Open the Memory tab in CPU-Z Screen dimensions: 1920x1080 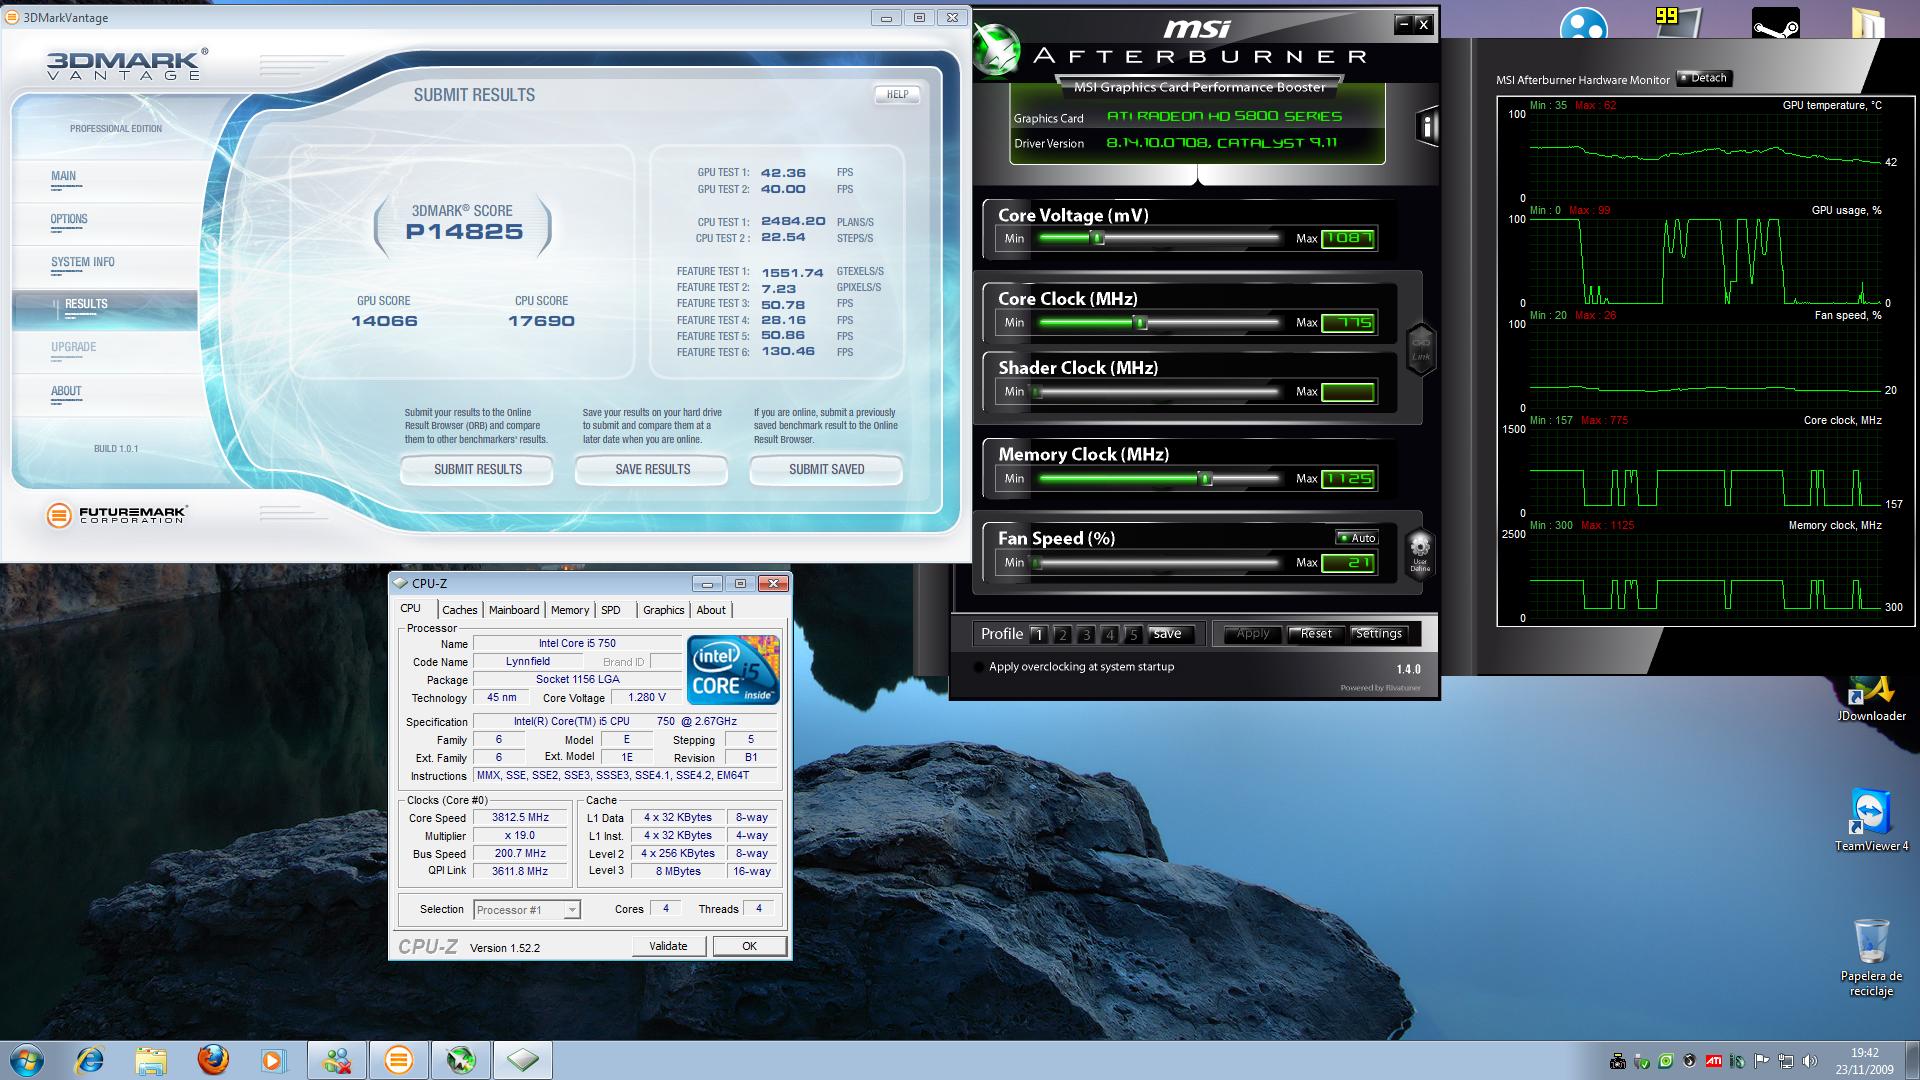[x=570, y=610]
